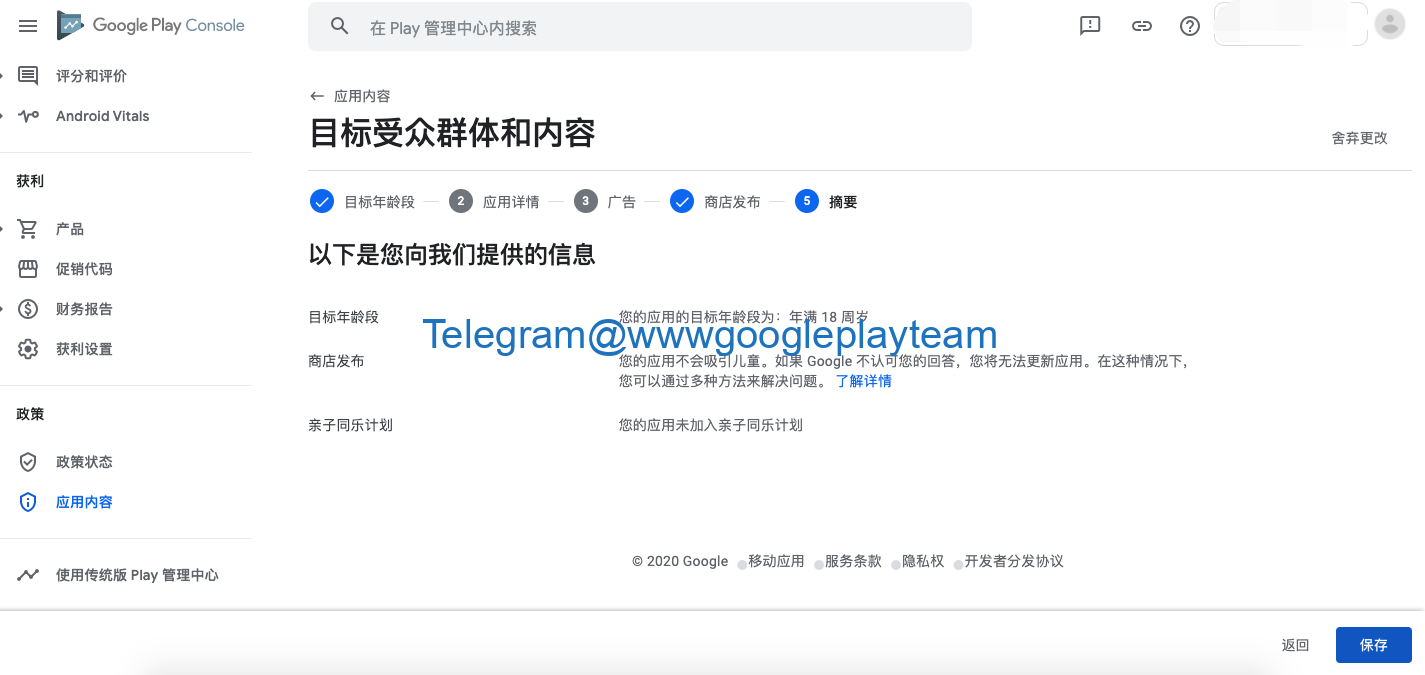Image resolution: width=1425 pixels, height=675 pixels.
Task: Click the monetization setup gear icon
Action: tap(28, 349)
